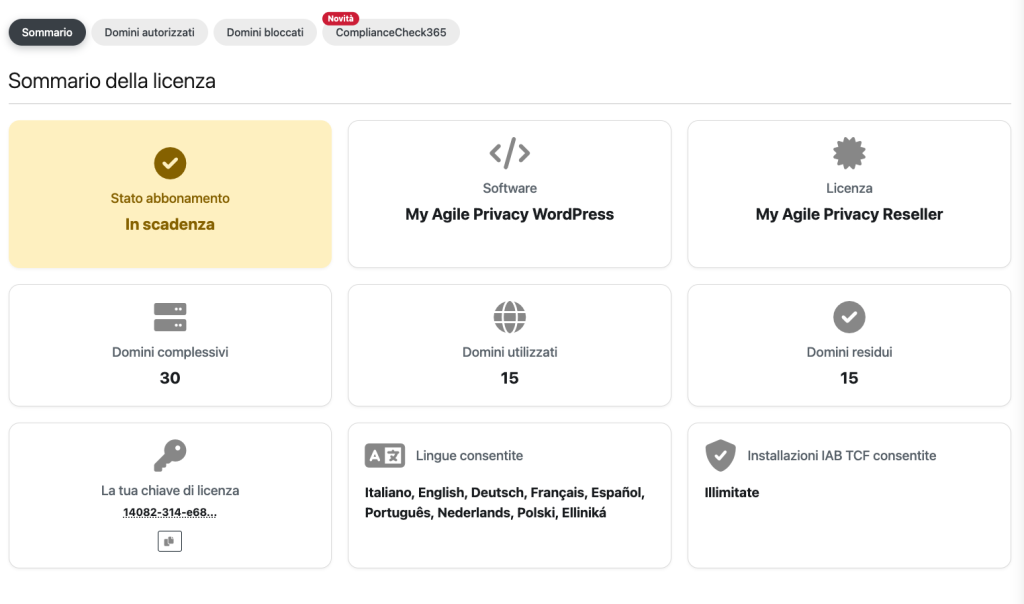Click the red Novità badge
The height and width of the screenshot is (604, 1024).
coord(342,18)
